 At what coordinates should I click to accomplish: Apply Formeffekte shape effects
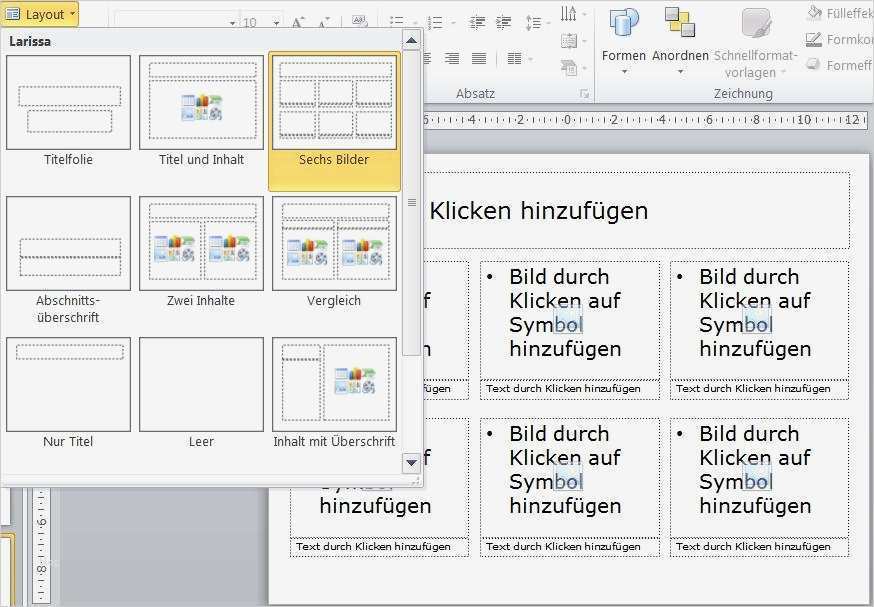[813, 64]
